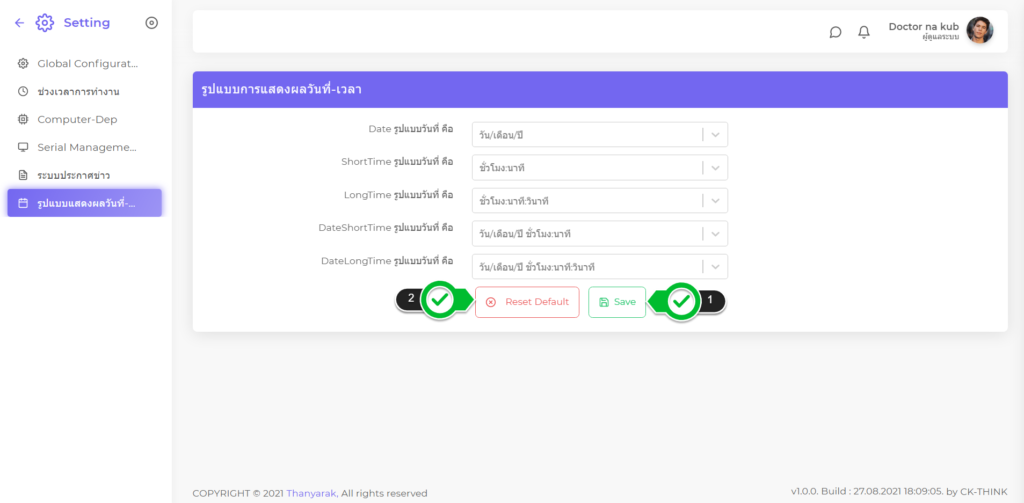
Task: Click the circular target icon in sidebar header
Action: pos(151,22)
